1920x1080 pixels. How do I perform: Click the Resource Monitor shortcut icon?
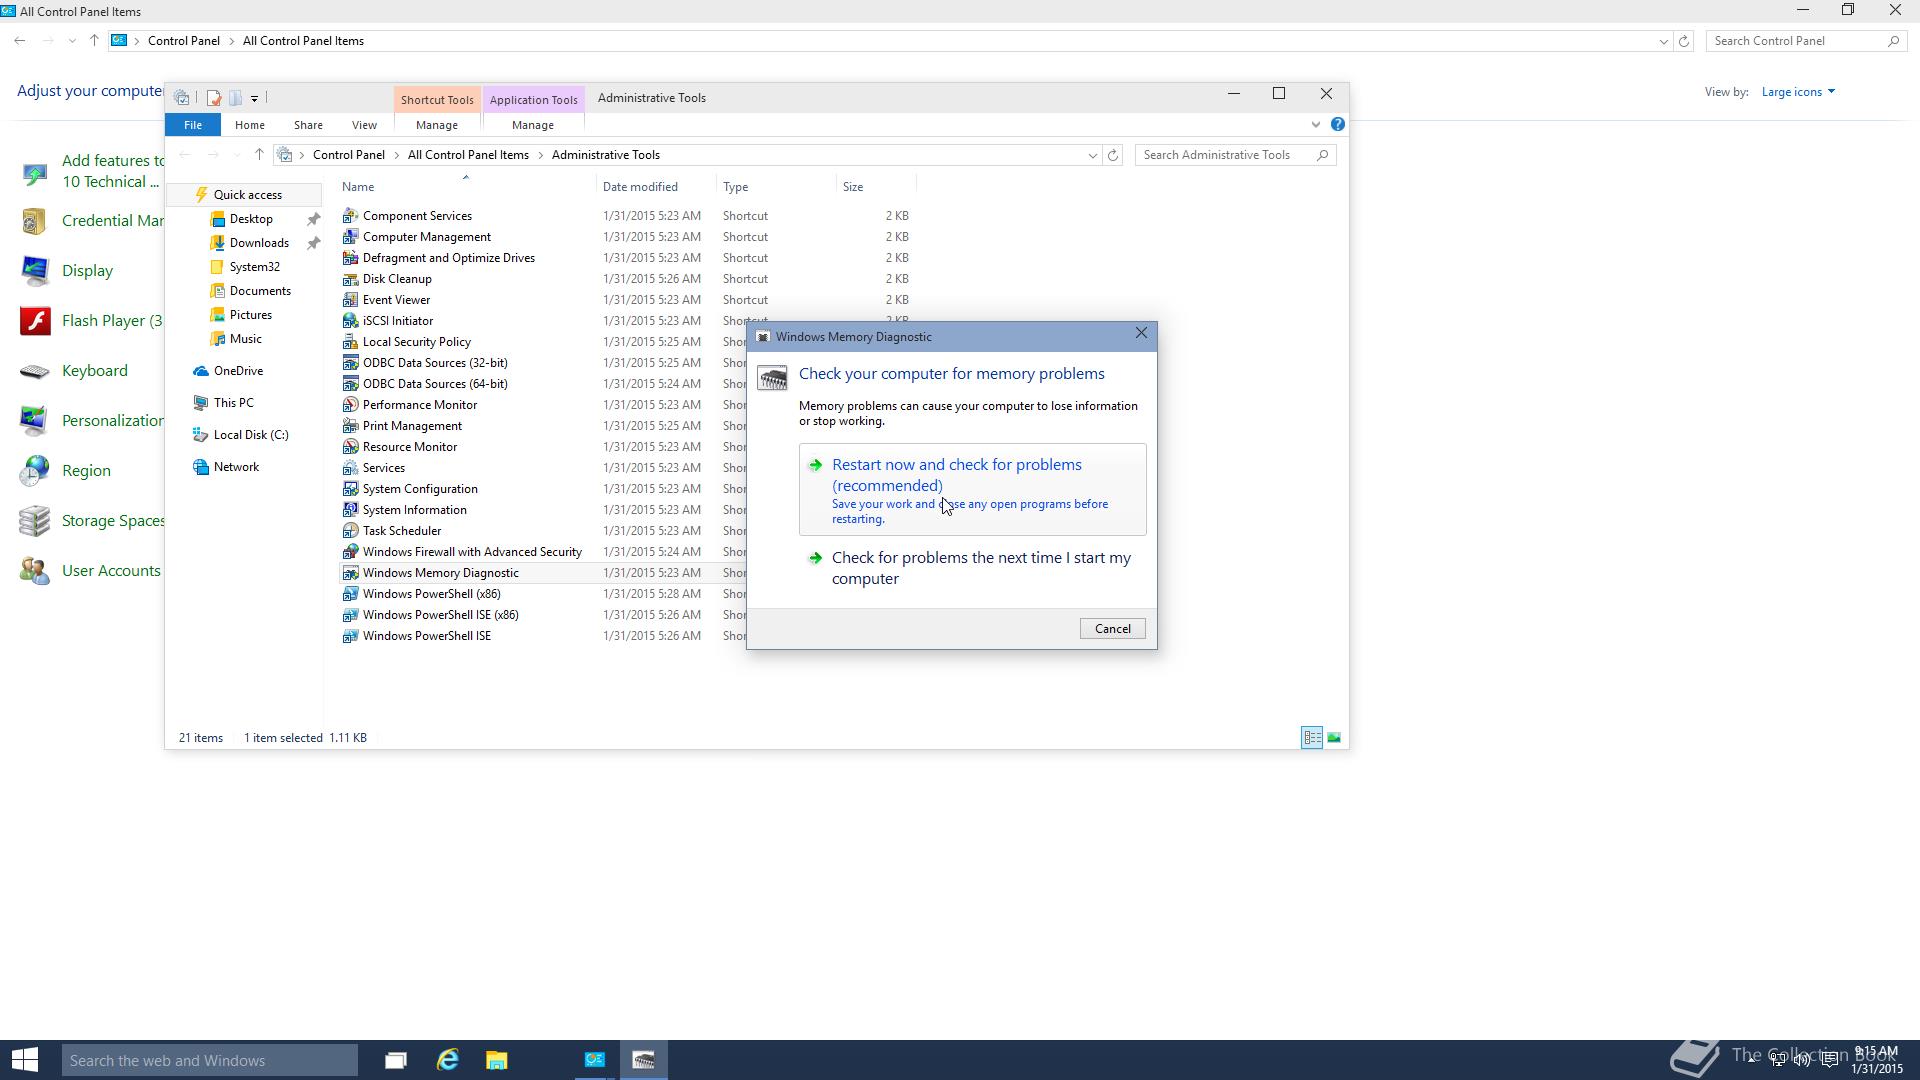pyautogui.click(x=350, y=447)
